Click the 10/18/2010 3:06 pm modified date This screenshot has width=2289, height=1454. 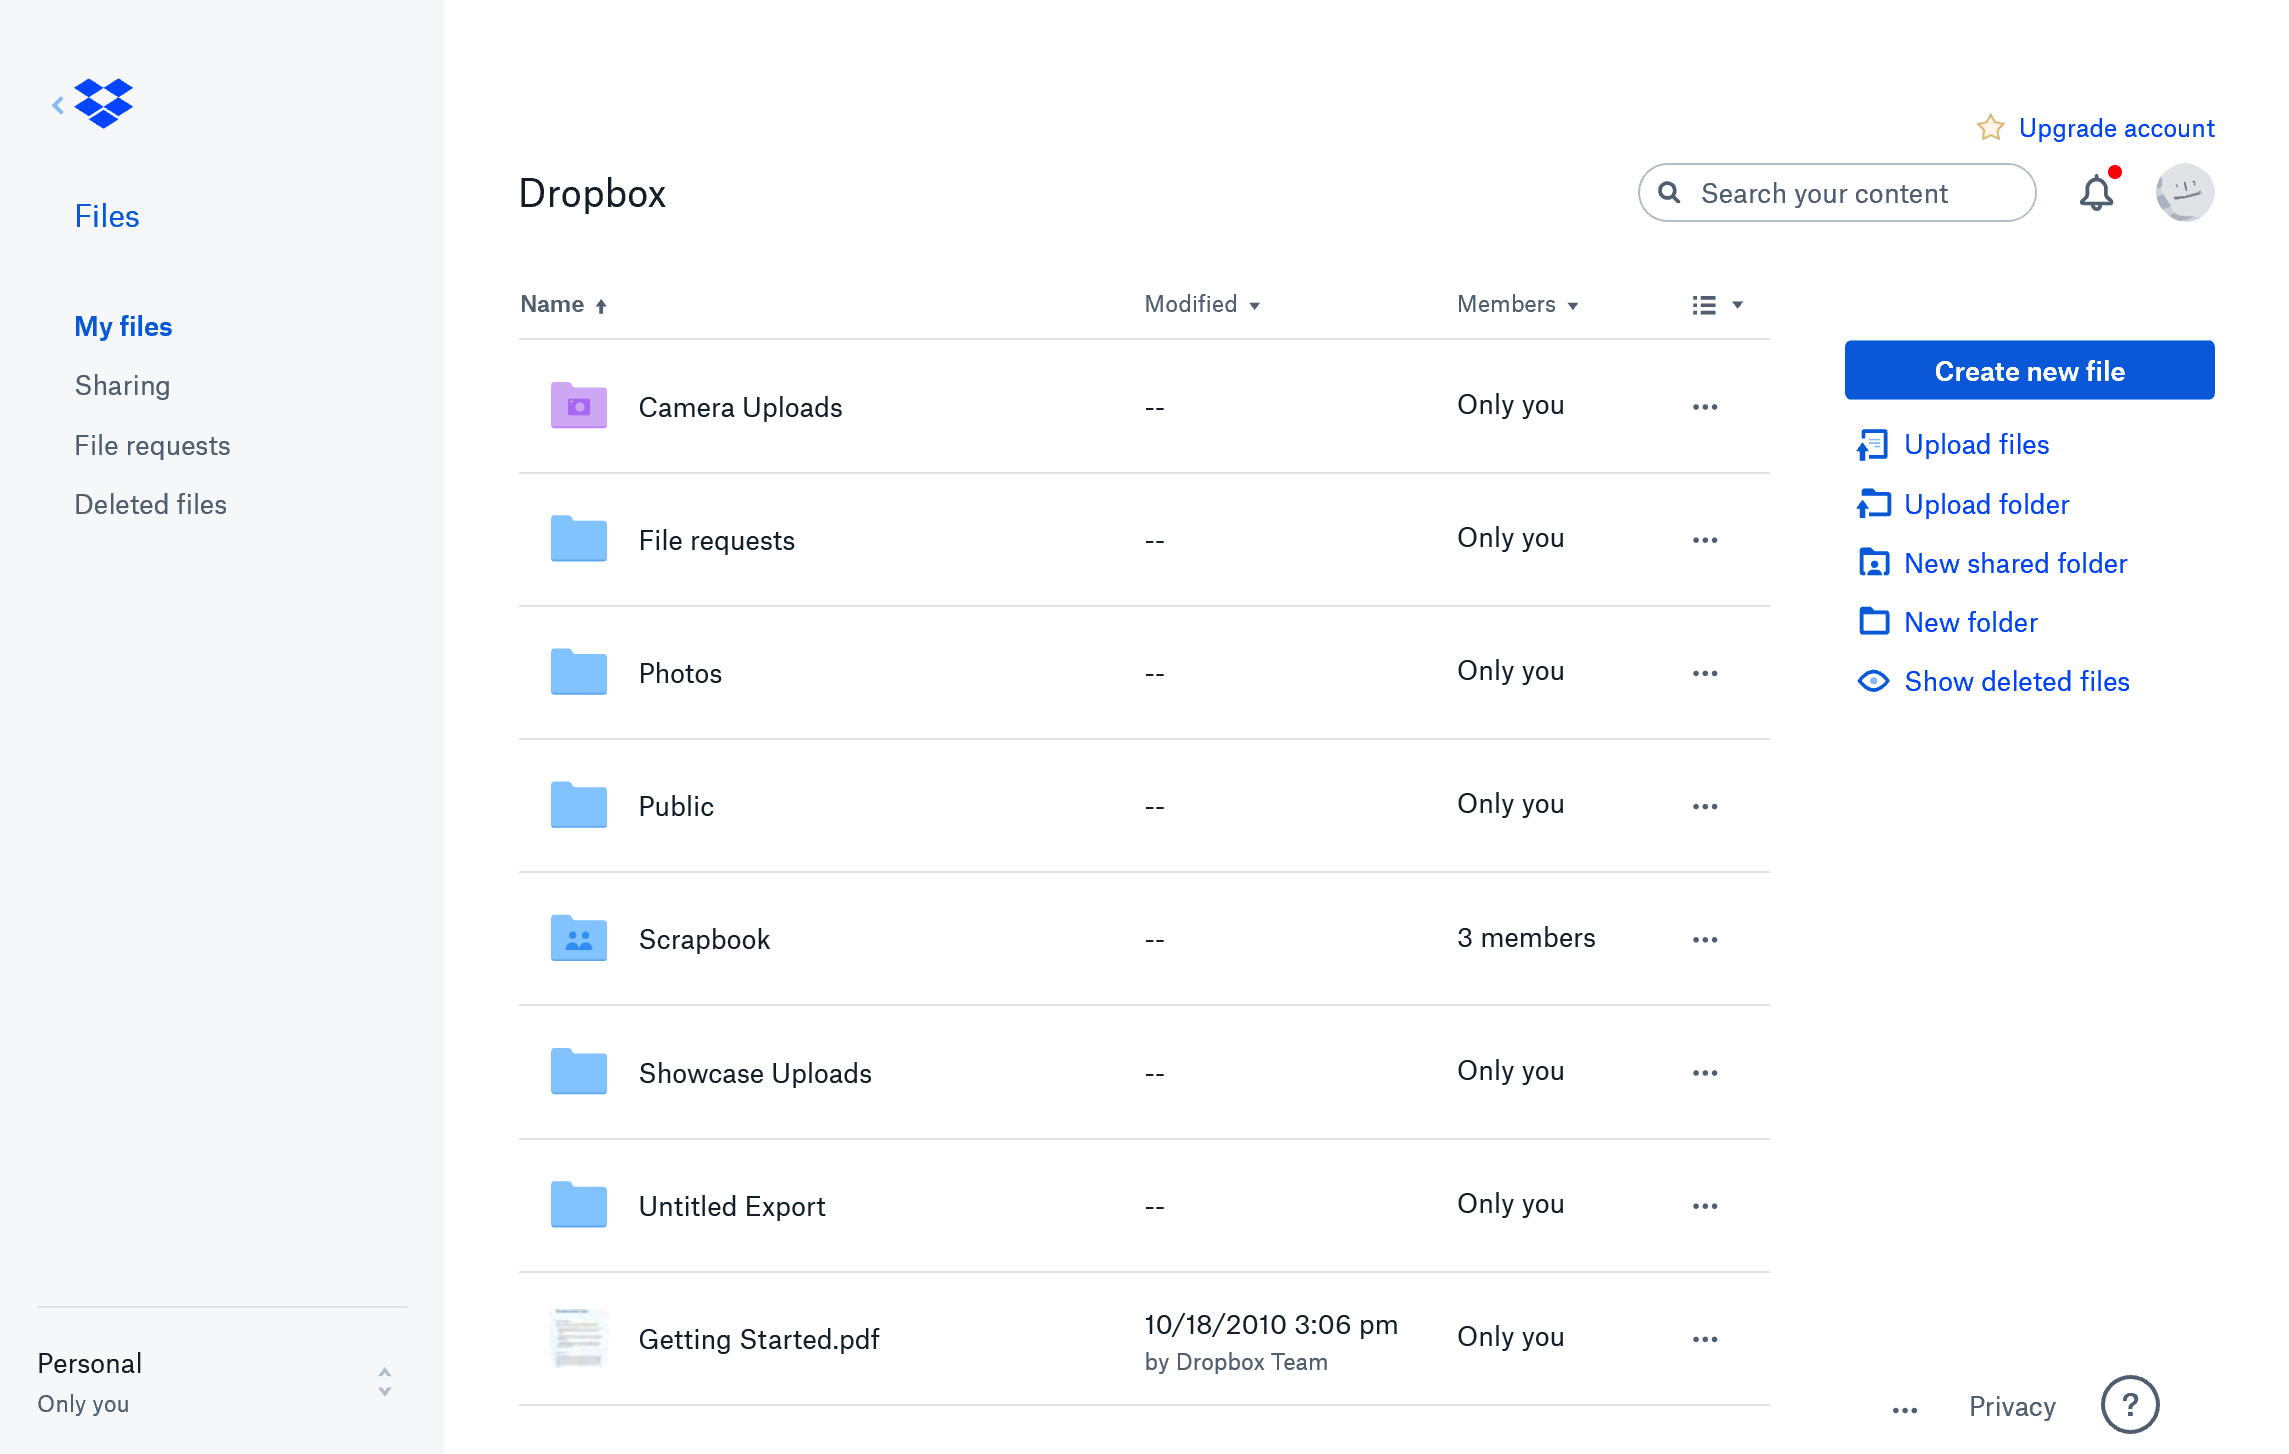tap(1271, 1324)
